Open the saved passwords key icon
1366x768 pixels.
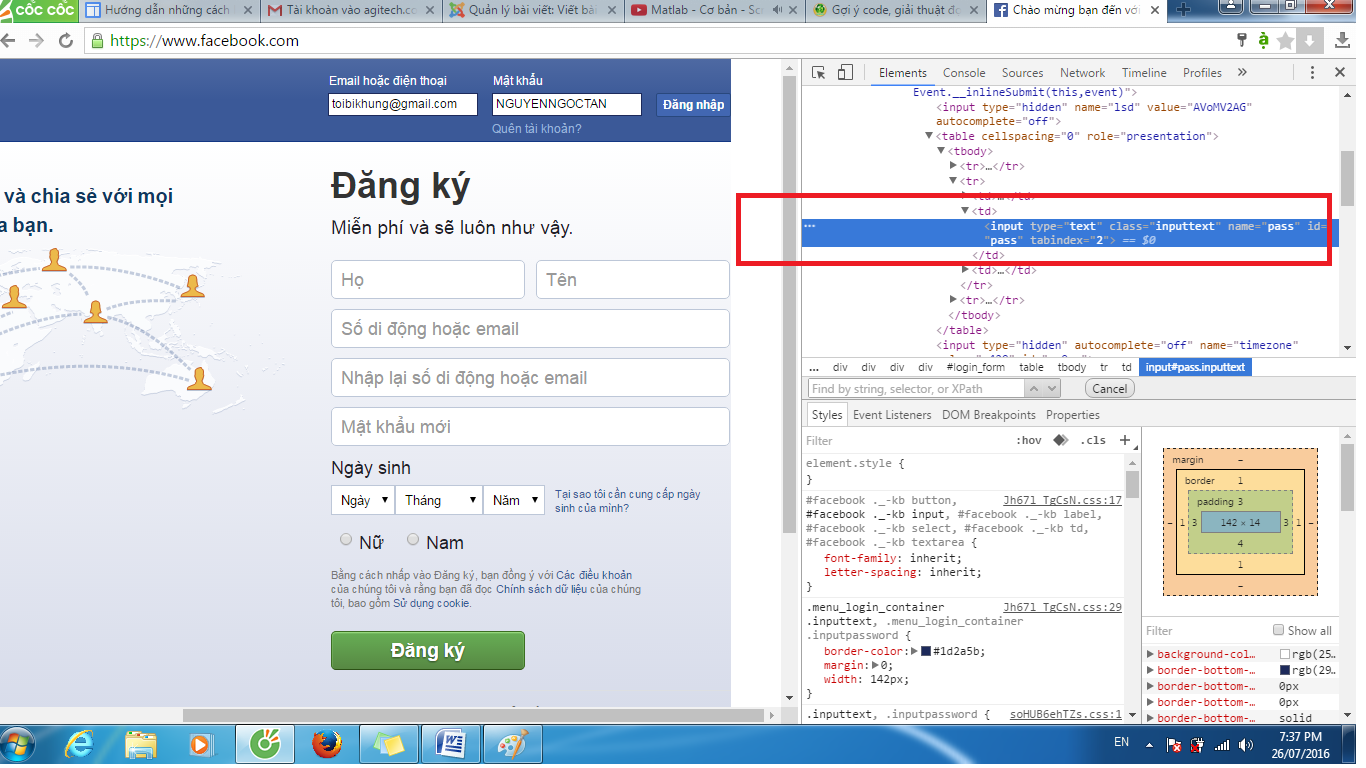[1242, 41]
